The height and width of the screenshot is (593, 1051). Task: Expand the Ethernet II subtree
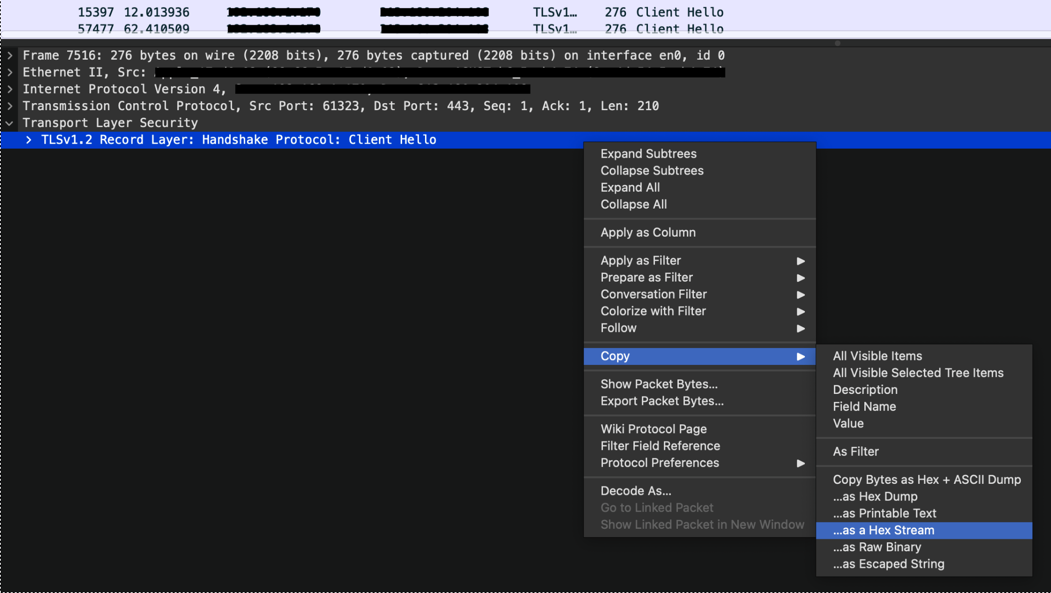point(9,72)
